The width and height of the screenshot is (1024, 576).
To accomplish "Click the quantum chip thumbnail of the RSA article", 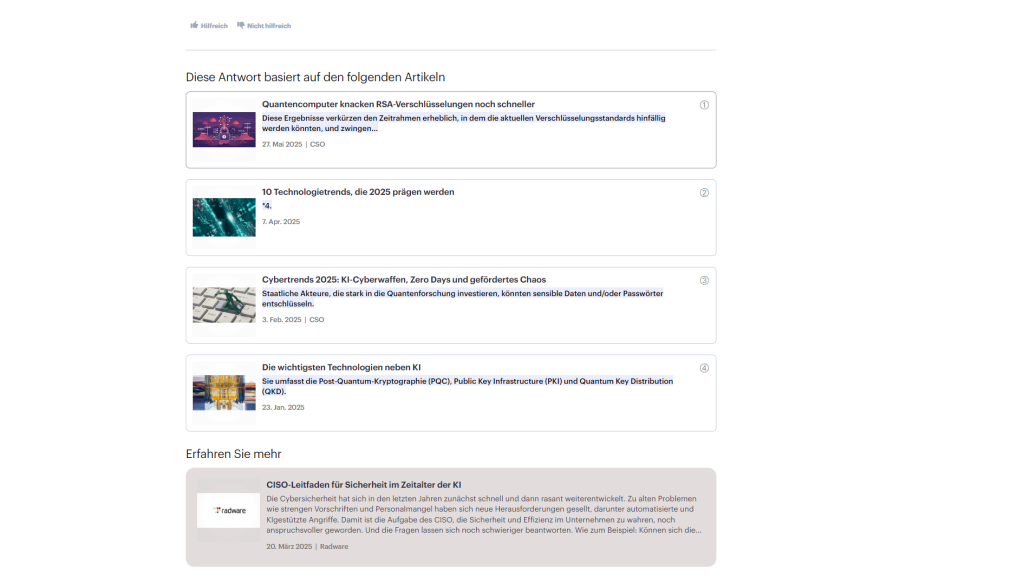I will point(223,128).
